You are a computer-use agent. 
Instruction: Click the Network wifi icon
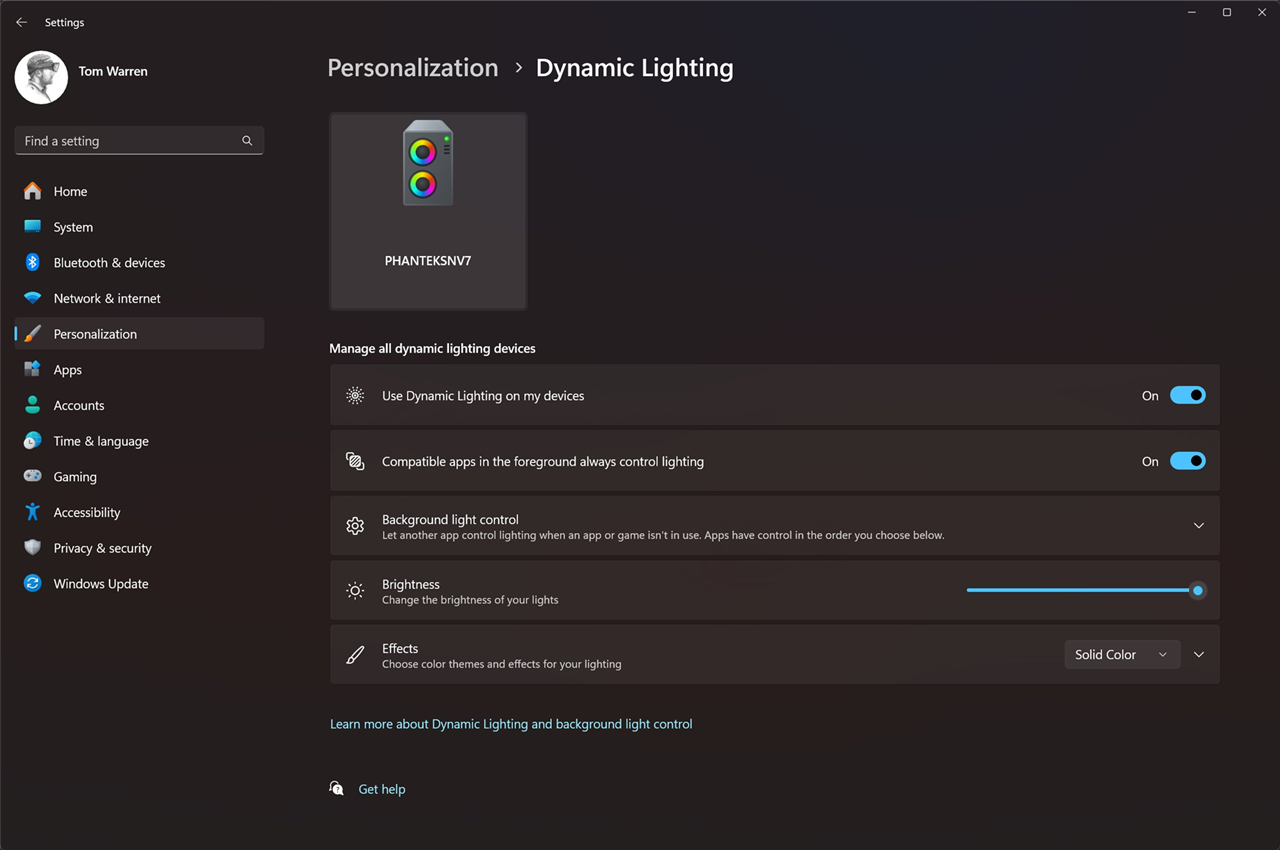33,298
